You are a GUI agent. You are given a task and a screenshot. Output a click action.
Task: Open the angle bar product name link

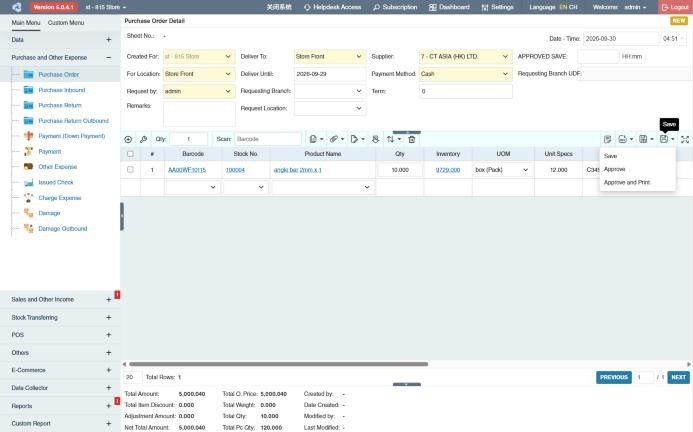click(297, 170)
